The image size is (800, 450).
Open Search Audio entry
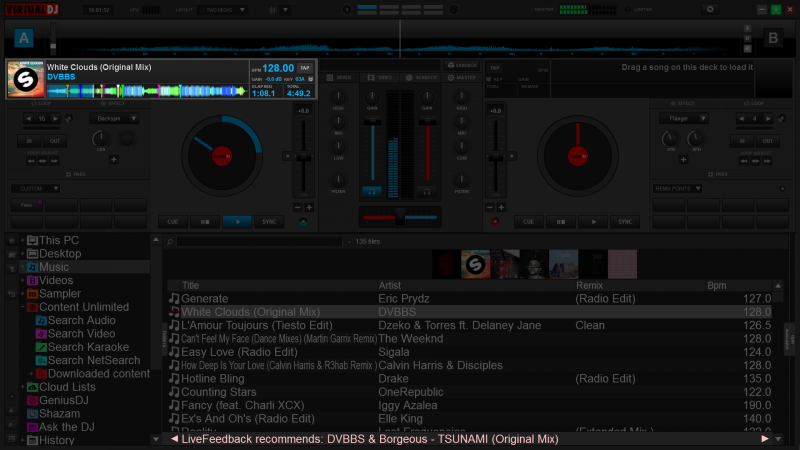[82, 320]
